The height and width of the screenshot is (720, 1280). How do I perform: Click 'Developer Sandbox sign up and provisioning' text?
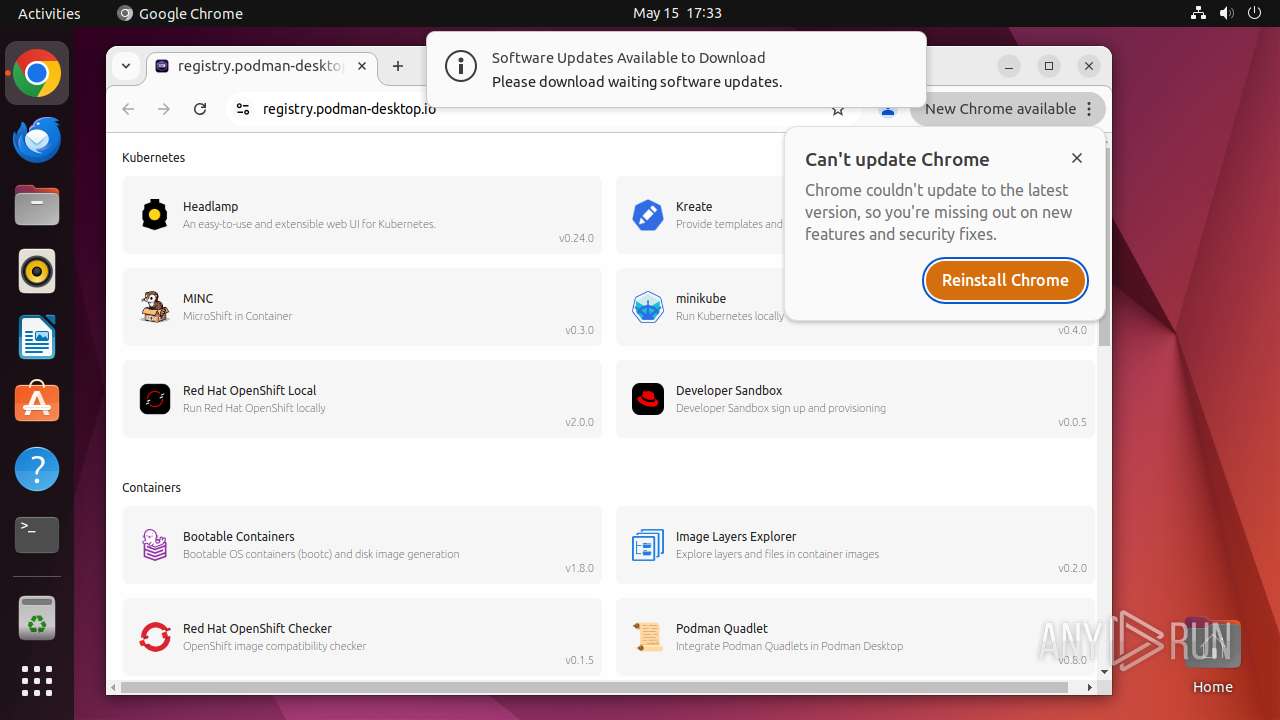pos(781,408)
